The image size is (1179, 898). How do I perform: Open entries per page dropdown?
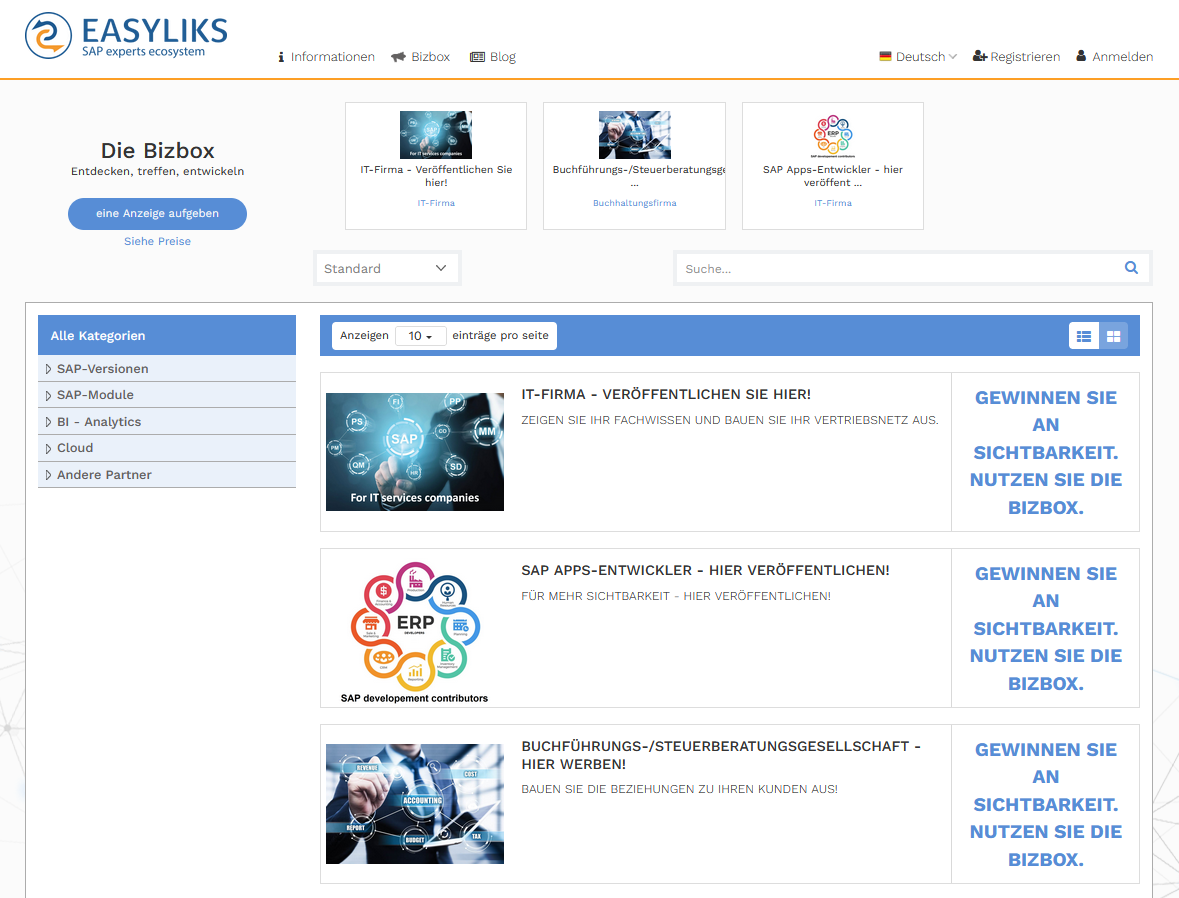pyautogui.click(x=420, y=336)
